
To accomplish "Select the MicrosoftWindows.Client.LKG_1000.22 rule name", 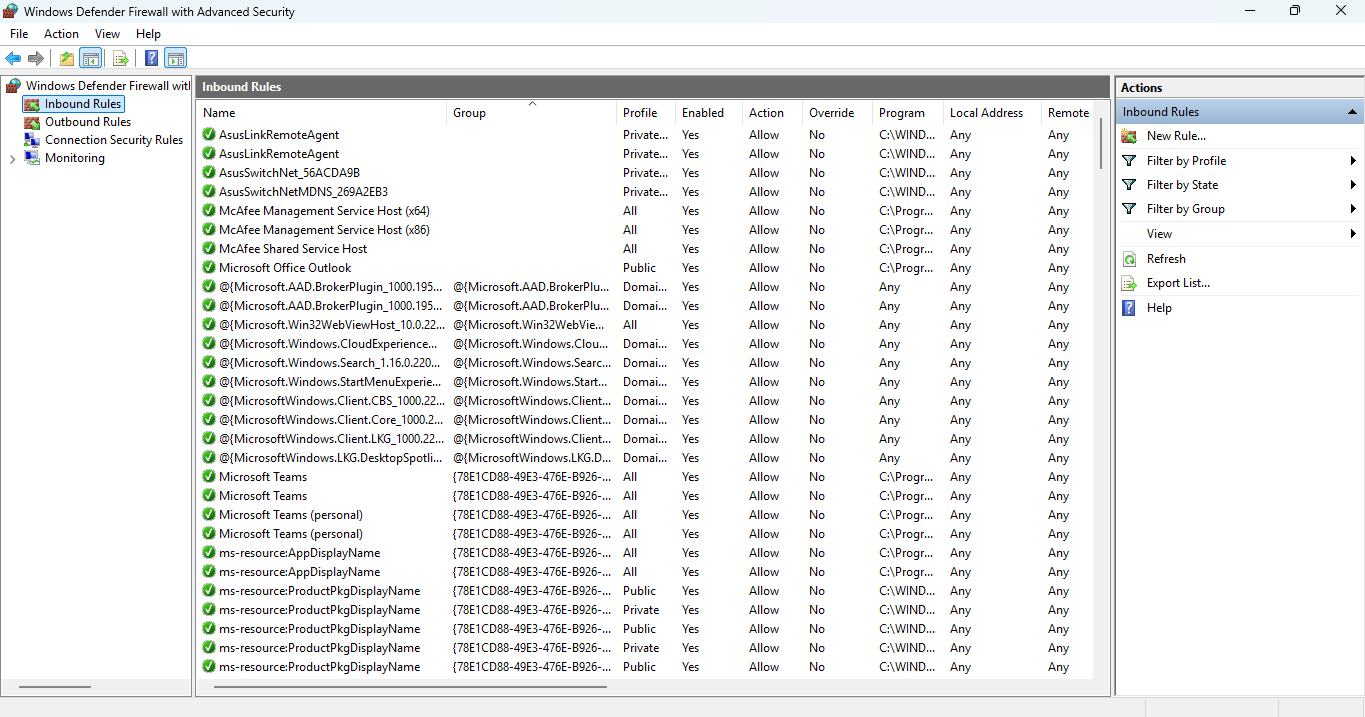I will point(331,439).
